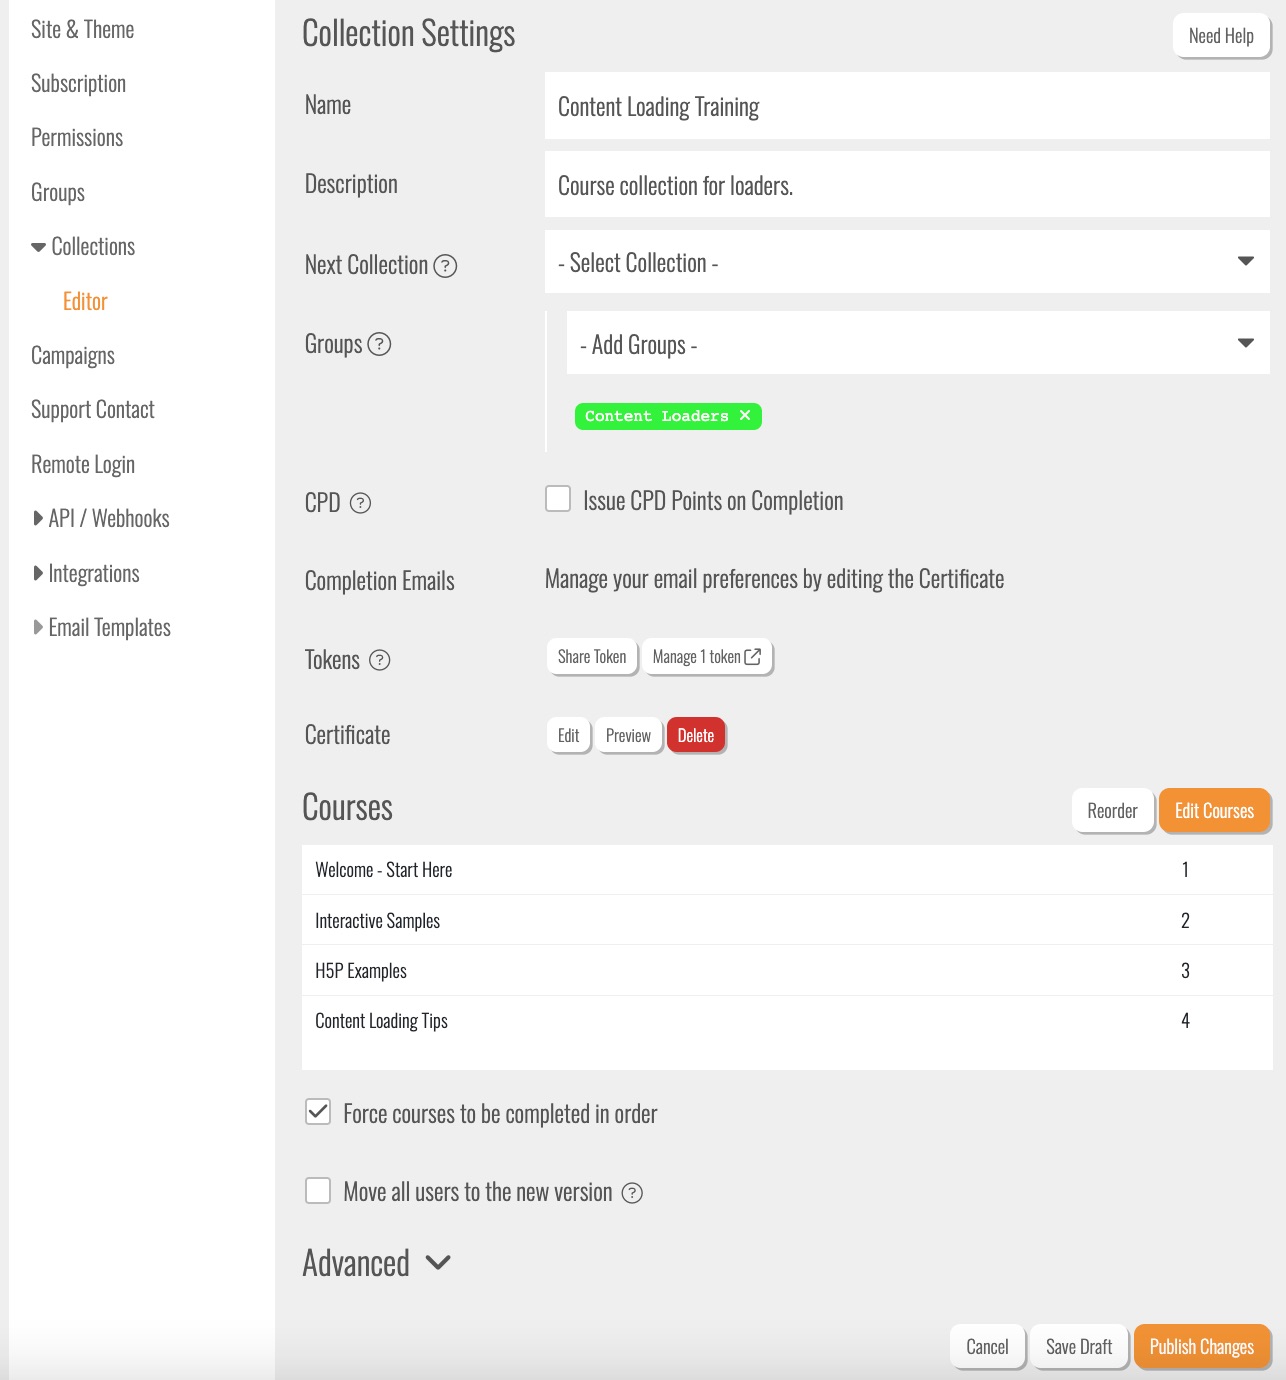This screenshot has height=1380, width=1286.
Task: Click help icon next to Next Collection
Action: coord(445,266)
